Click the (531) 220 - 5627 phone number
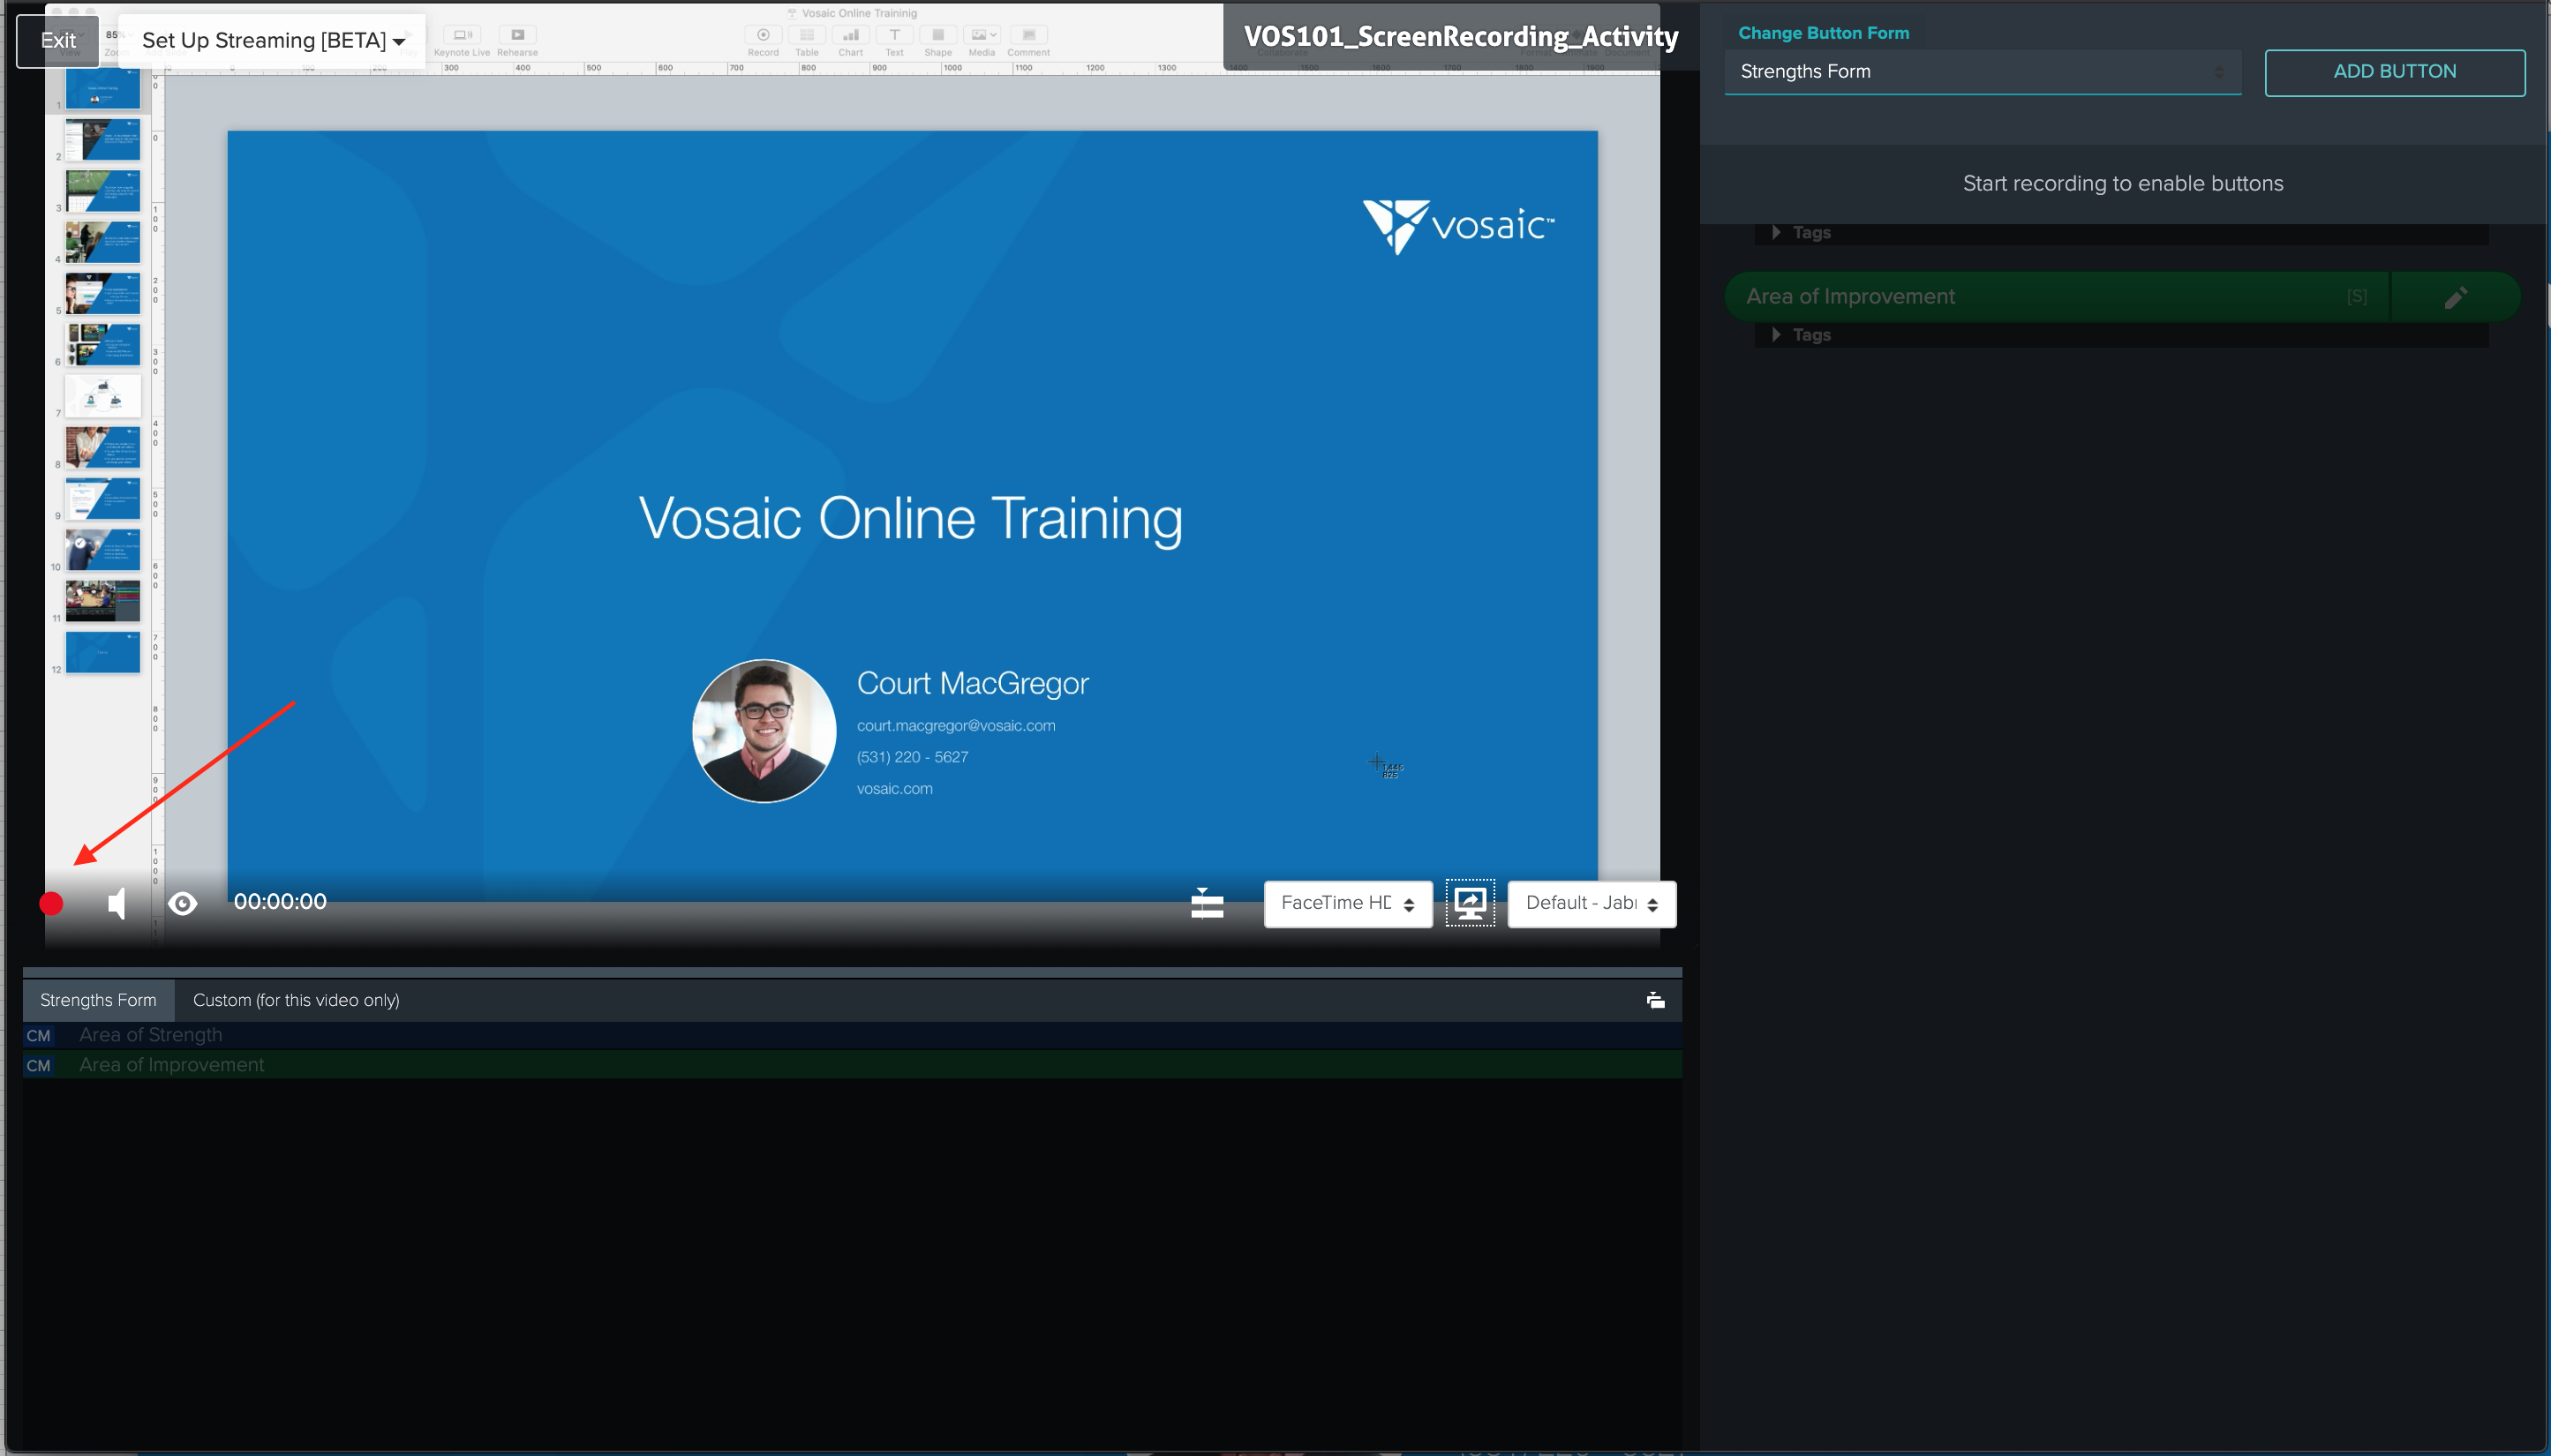 912,757
